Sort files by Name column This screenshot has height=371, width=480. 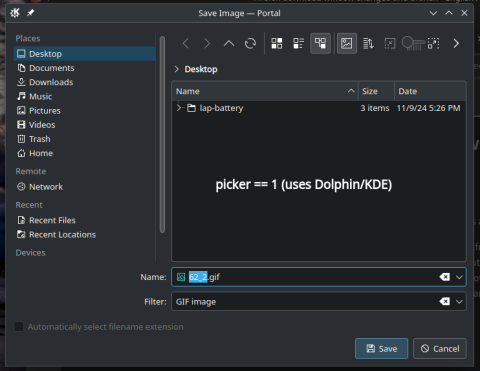[265, 91]
